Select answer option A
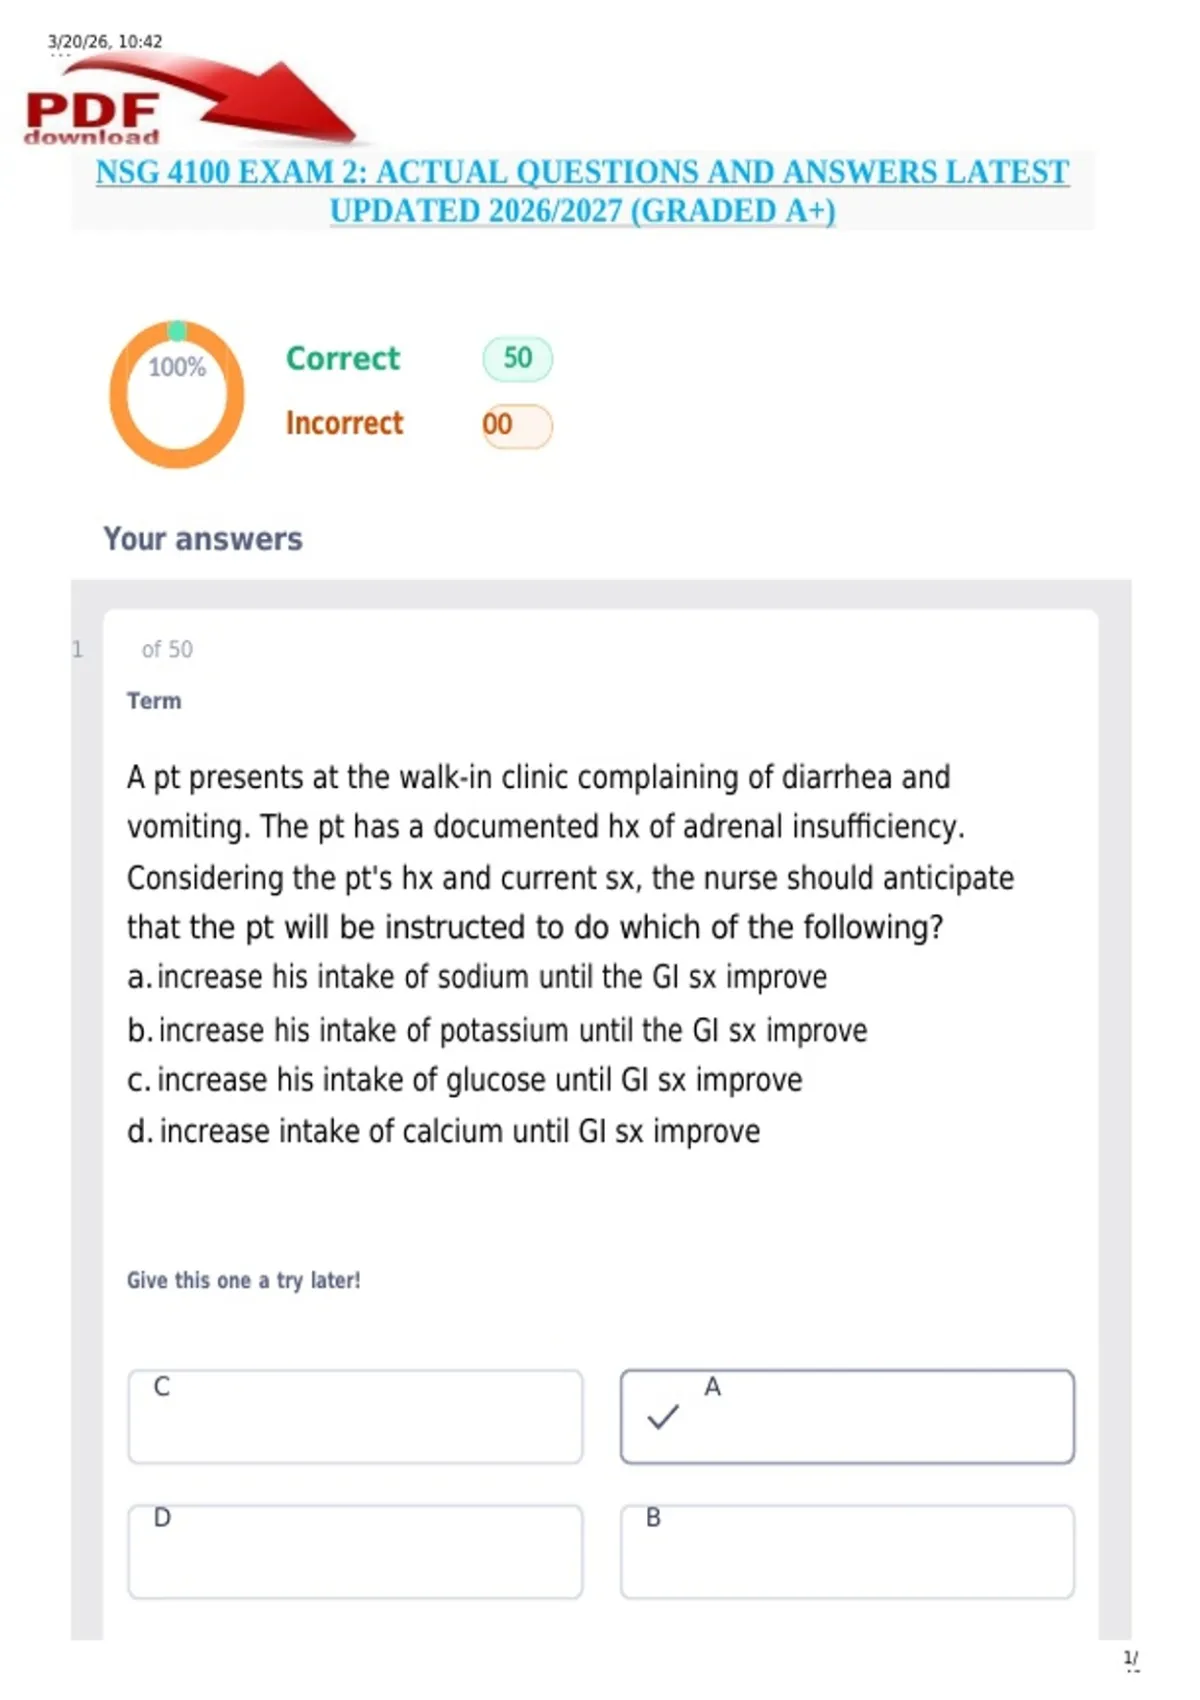 pyautogui.click(x=847, y=1416)
